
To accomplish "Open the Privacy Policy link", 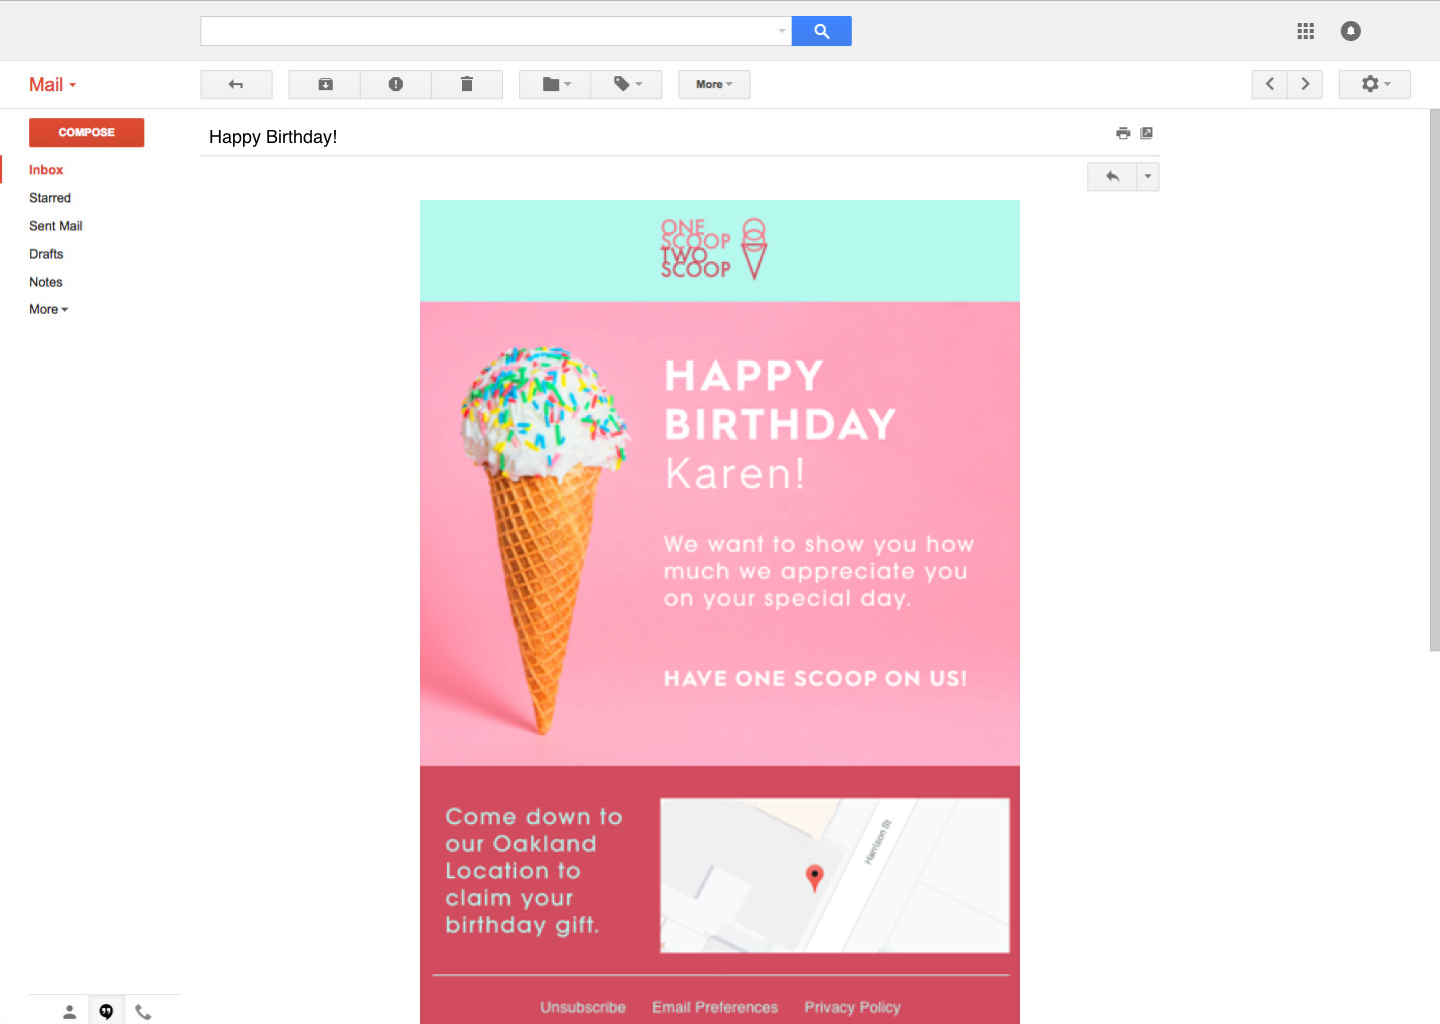I will coord(852,1007).
